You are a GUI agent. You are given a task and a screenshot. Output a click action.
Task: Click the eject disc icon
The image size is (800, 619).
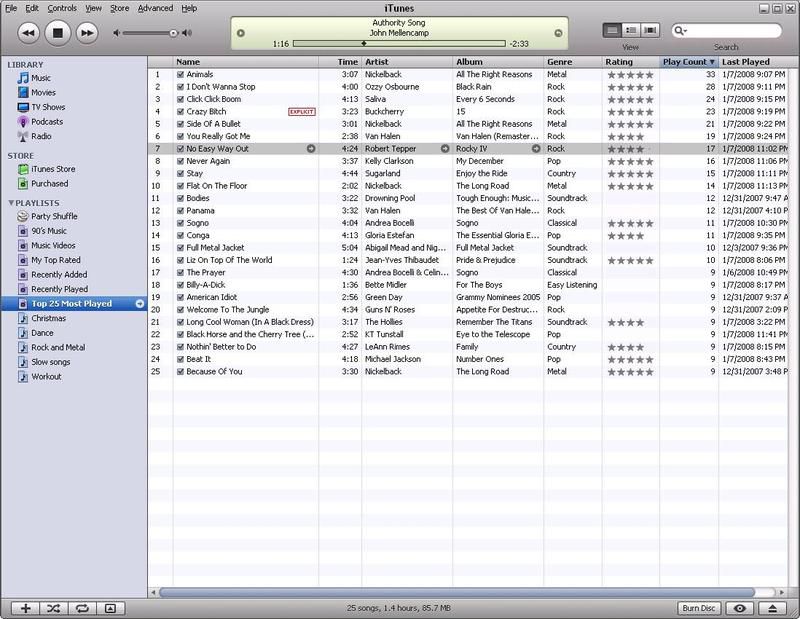772,608
